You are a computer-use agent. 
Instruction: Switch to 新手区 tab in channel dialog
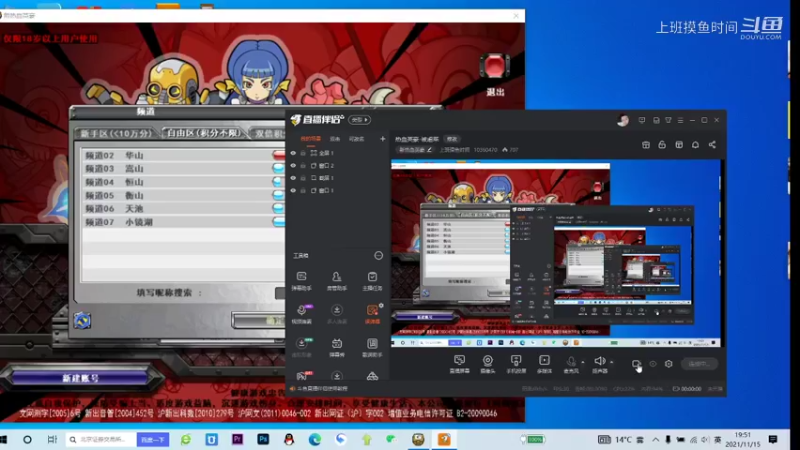pyautogui.click(x=116, y=133)
